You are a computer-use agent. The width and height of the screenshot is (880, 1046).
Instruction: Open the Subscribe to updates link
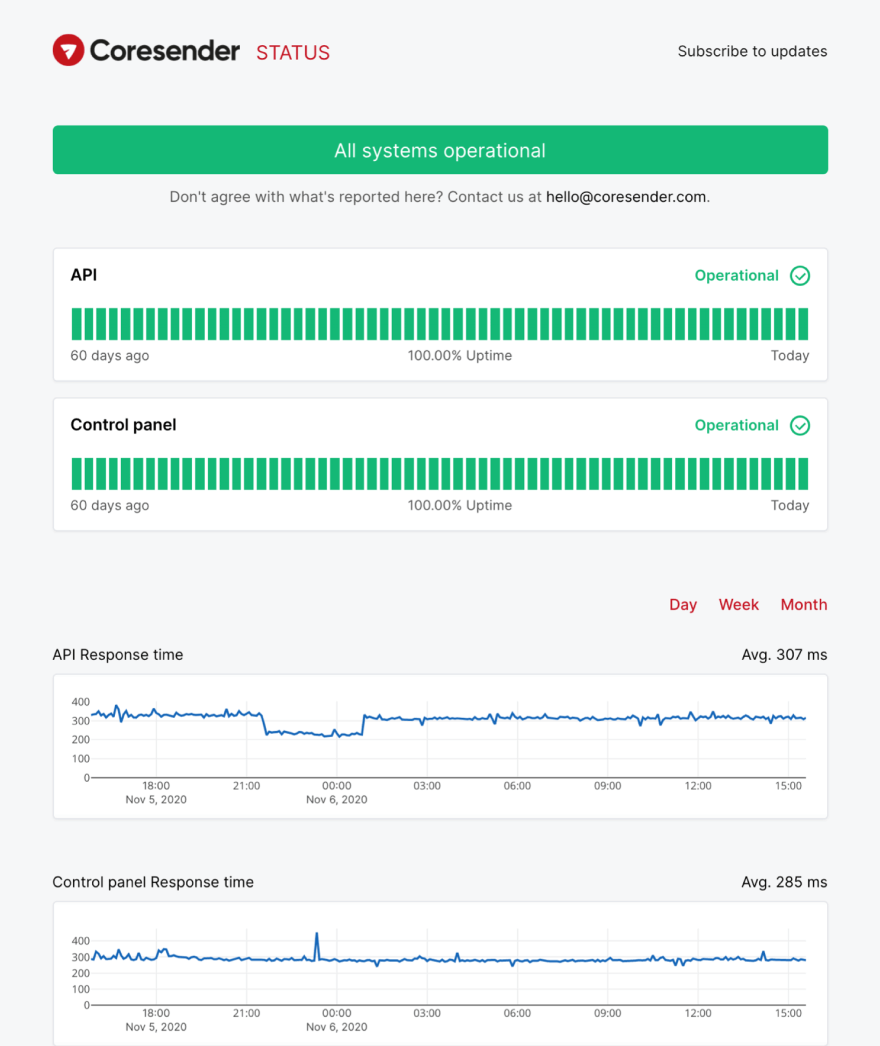753,51
